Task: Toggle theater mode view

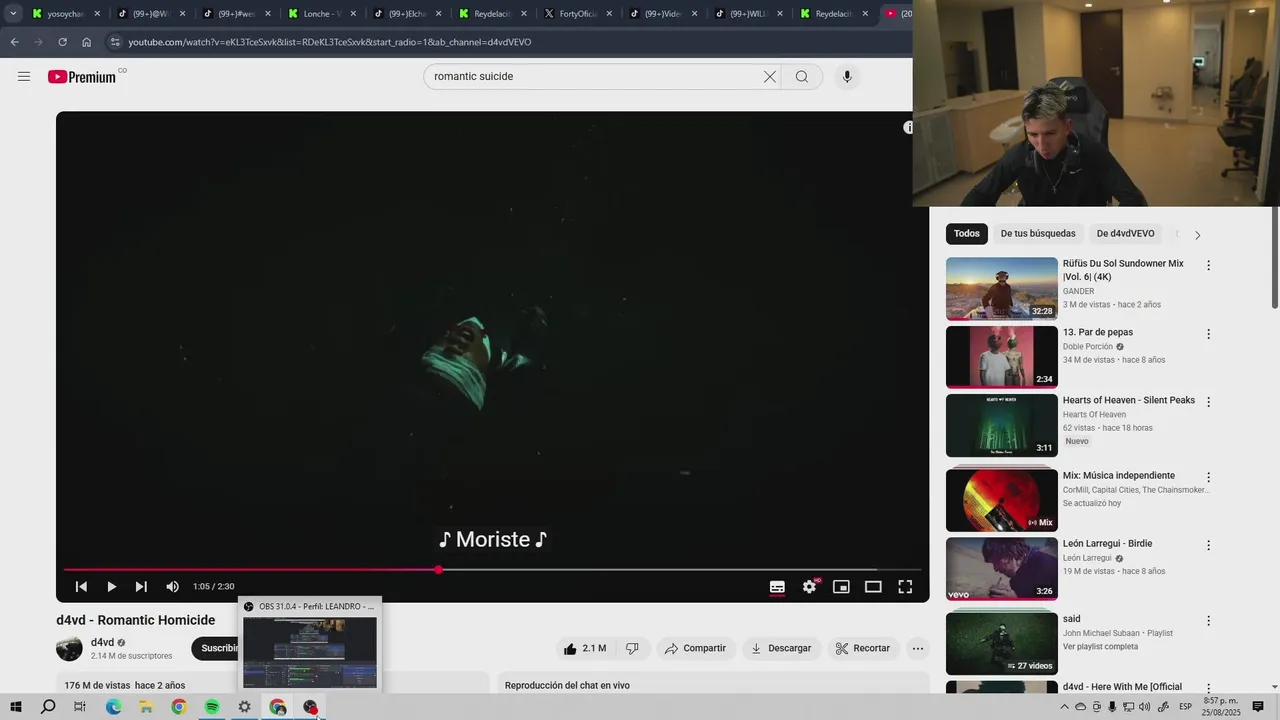Action: [873, 587]
